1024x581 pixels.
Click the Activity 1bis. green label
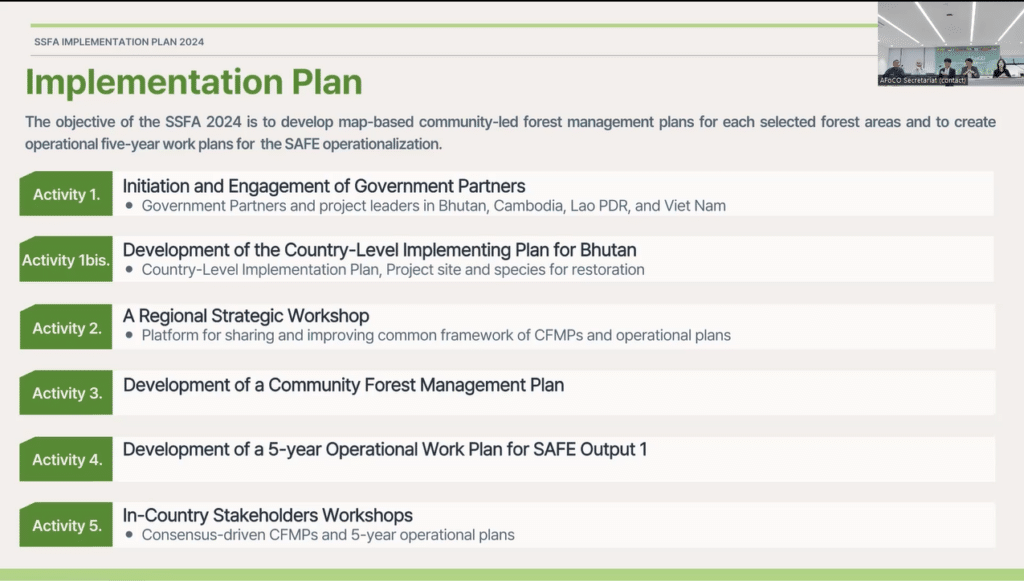66,260
